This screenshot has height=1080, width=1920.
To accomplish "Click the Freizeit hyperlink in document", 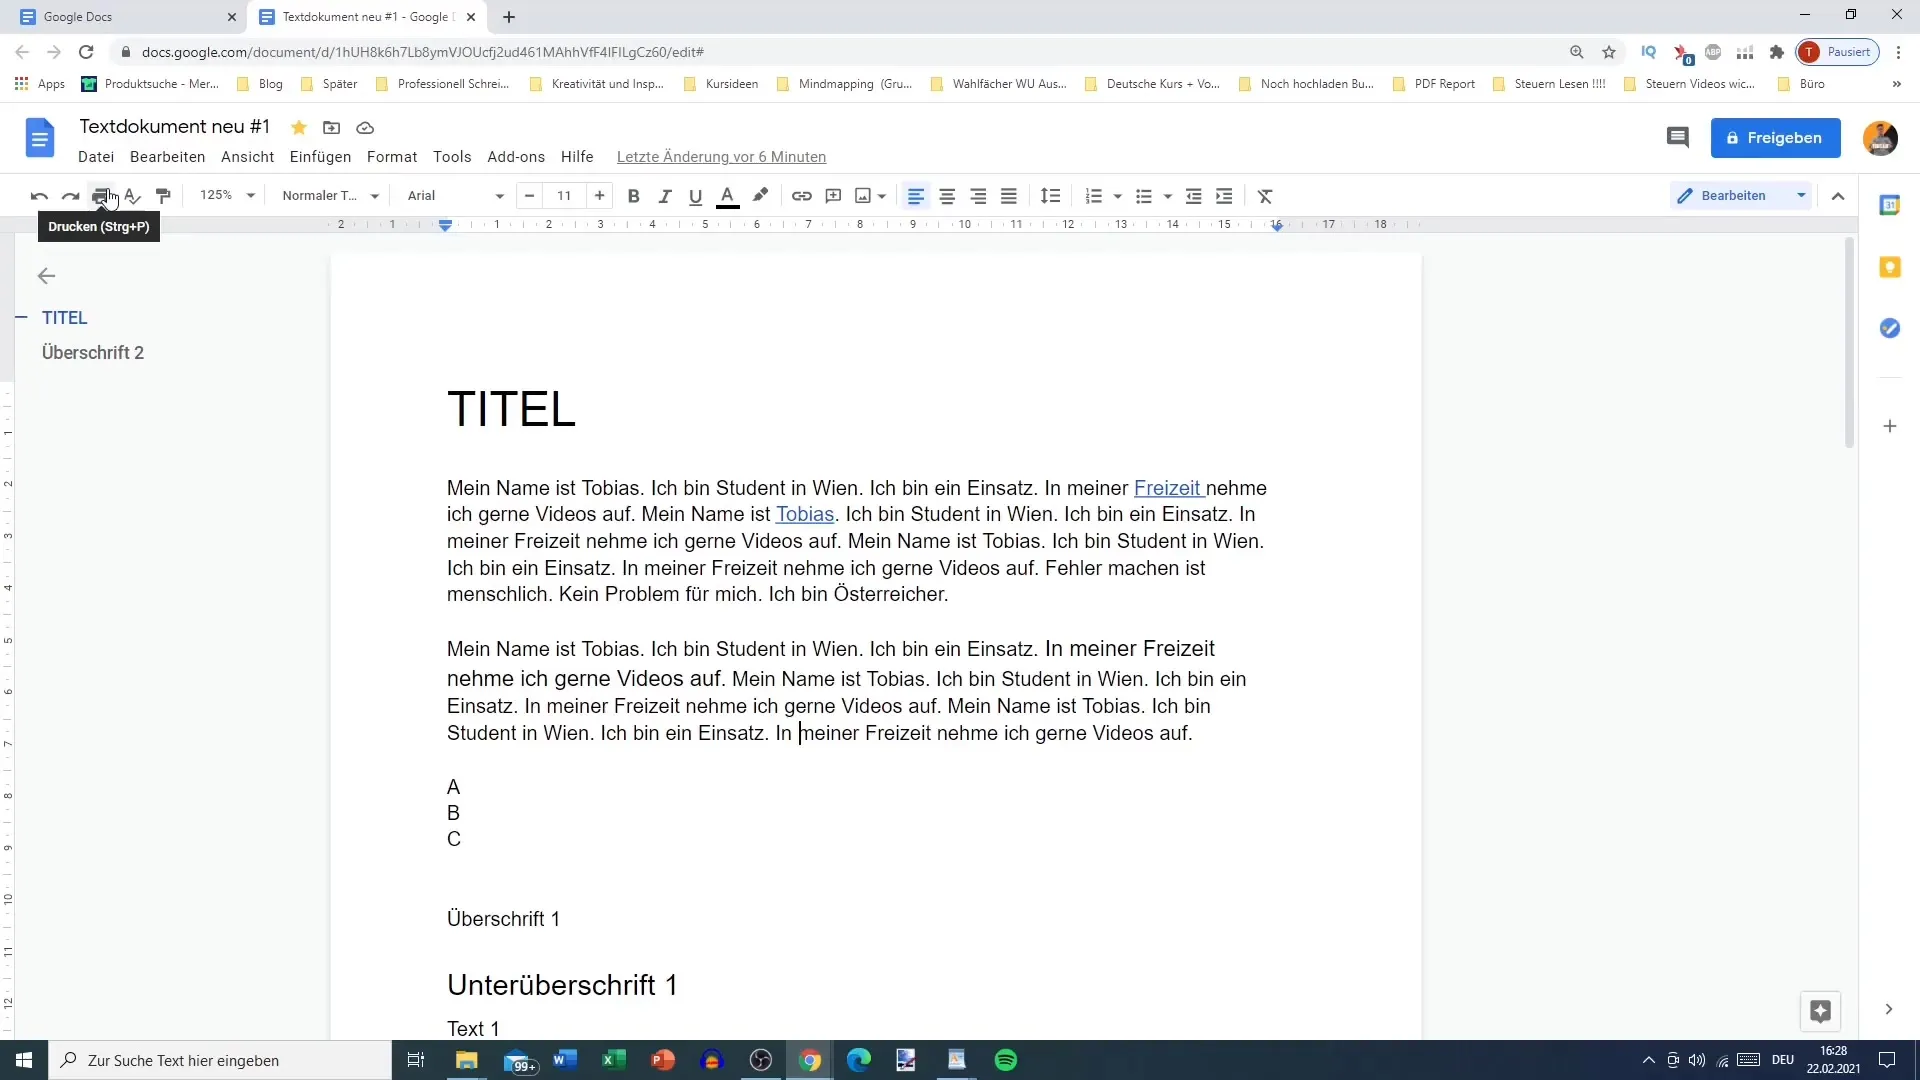I will pyautogui.click(x=1167, y=488).
